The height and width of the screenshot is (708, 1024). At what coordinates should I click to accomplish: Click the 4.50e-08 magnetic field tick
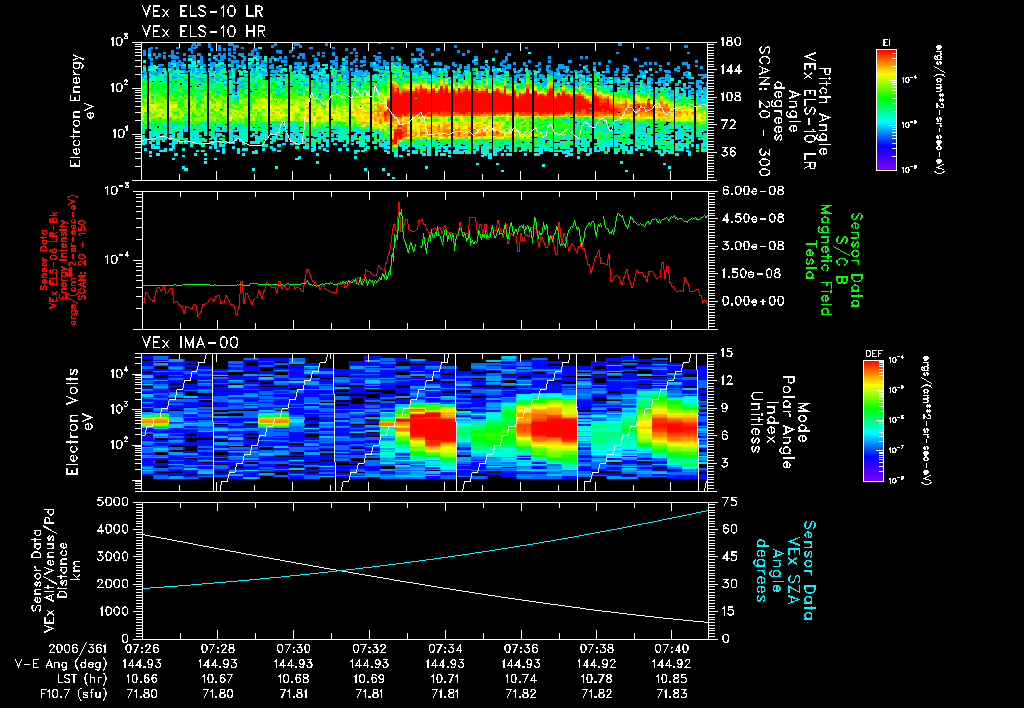pos(752,218)
